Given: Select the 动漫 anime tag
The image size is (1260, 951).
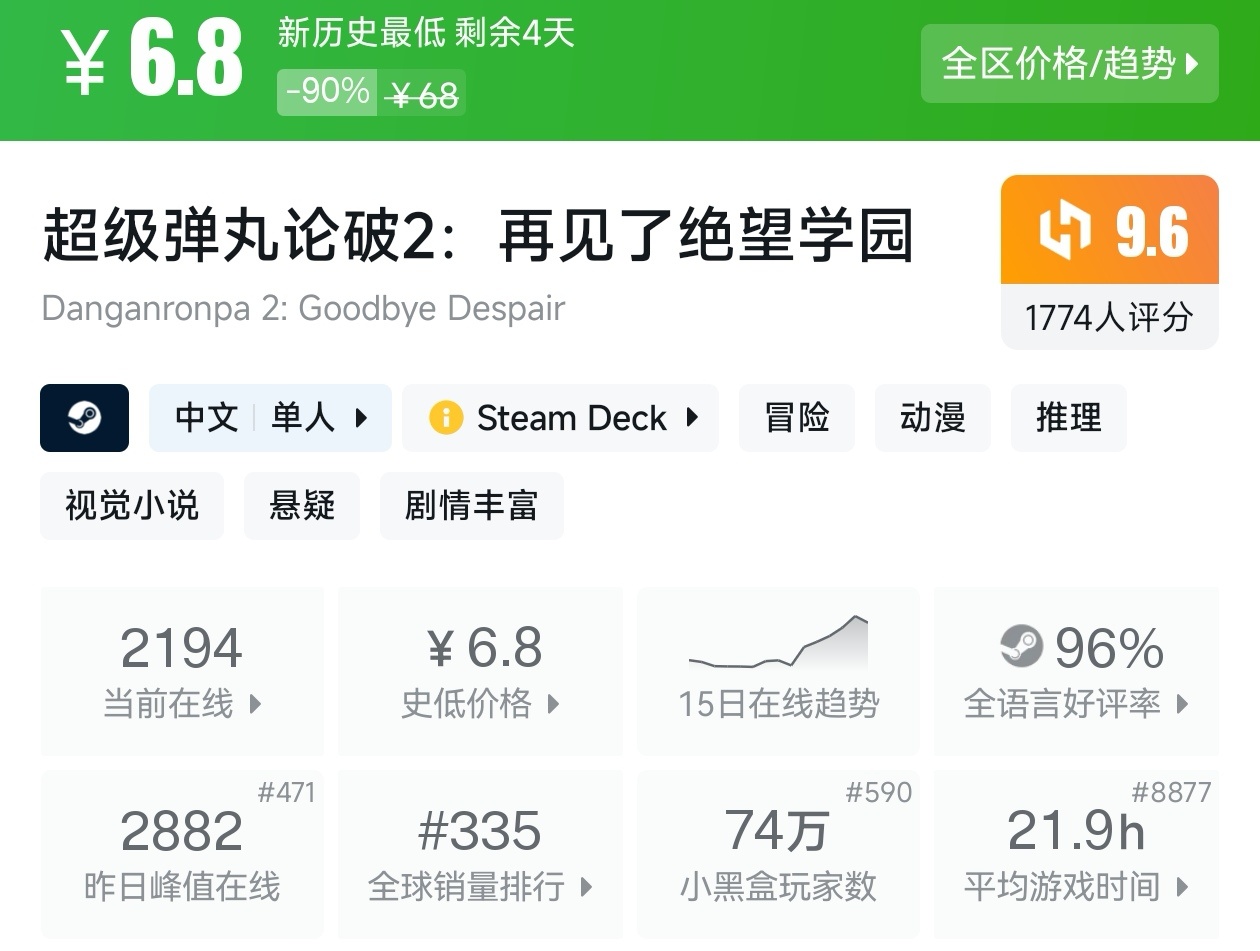Looking at the screenshot, I should pos(932,418).
